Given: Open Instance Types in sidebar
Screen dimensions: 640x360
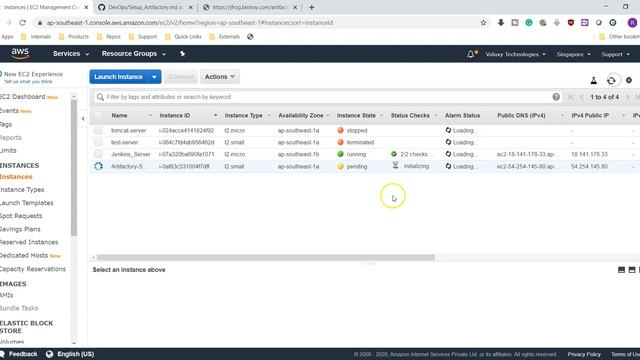Looking at the screenshot, I should click(x=22, y=190).
